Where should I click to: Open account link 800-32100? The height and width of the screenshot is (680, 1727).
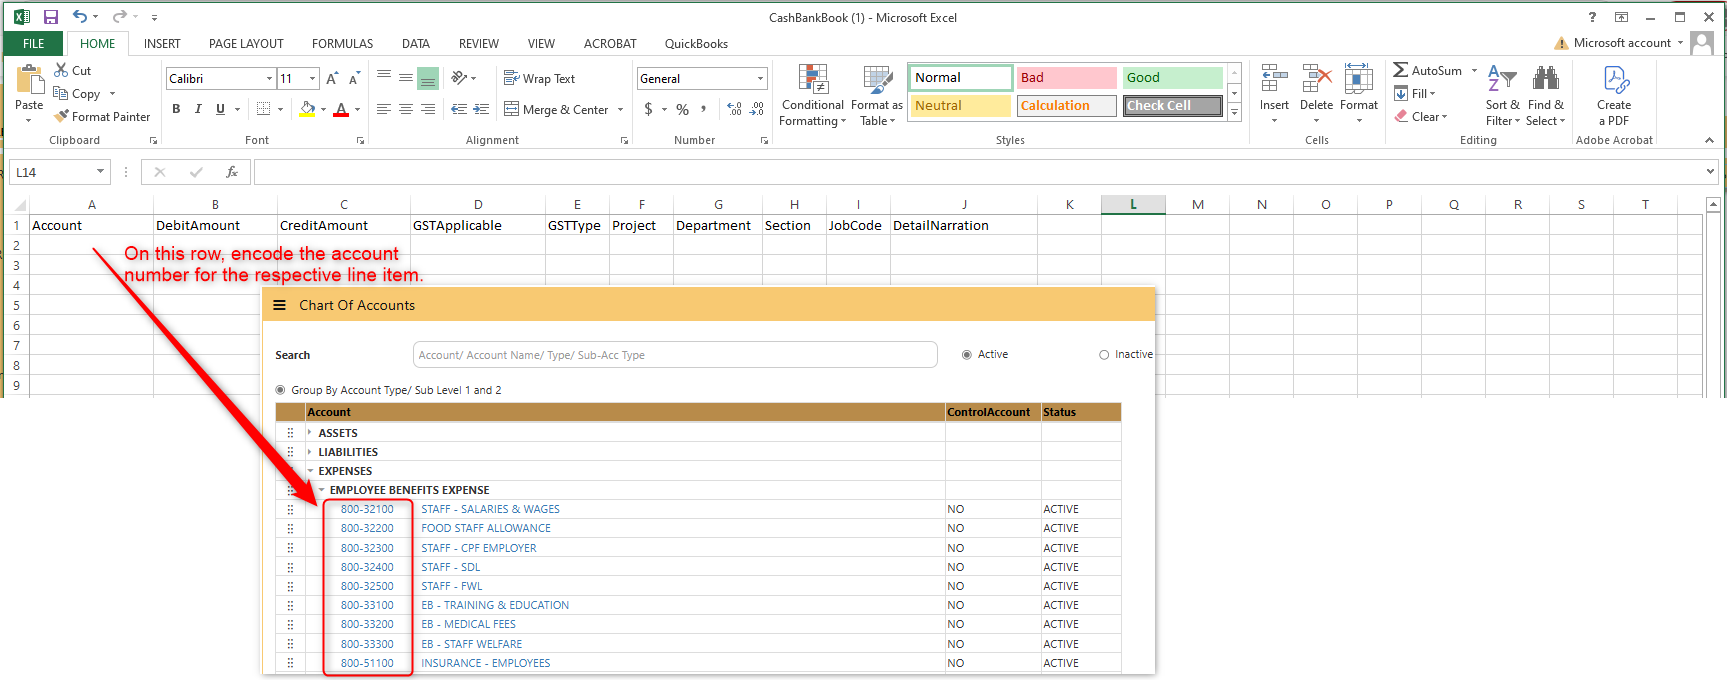point(367,509)
